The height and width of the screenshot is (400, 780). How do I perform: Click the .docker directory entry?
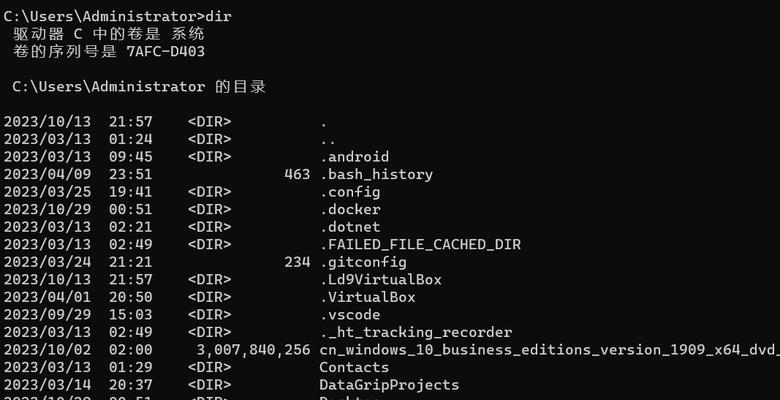[x=350, y=209]
